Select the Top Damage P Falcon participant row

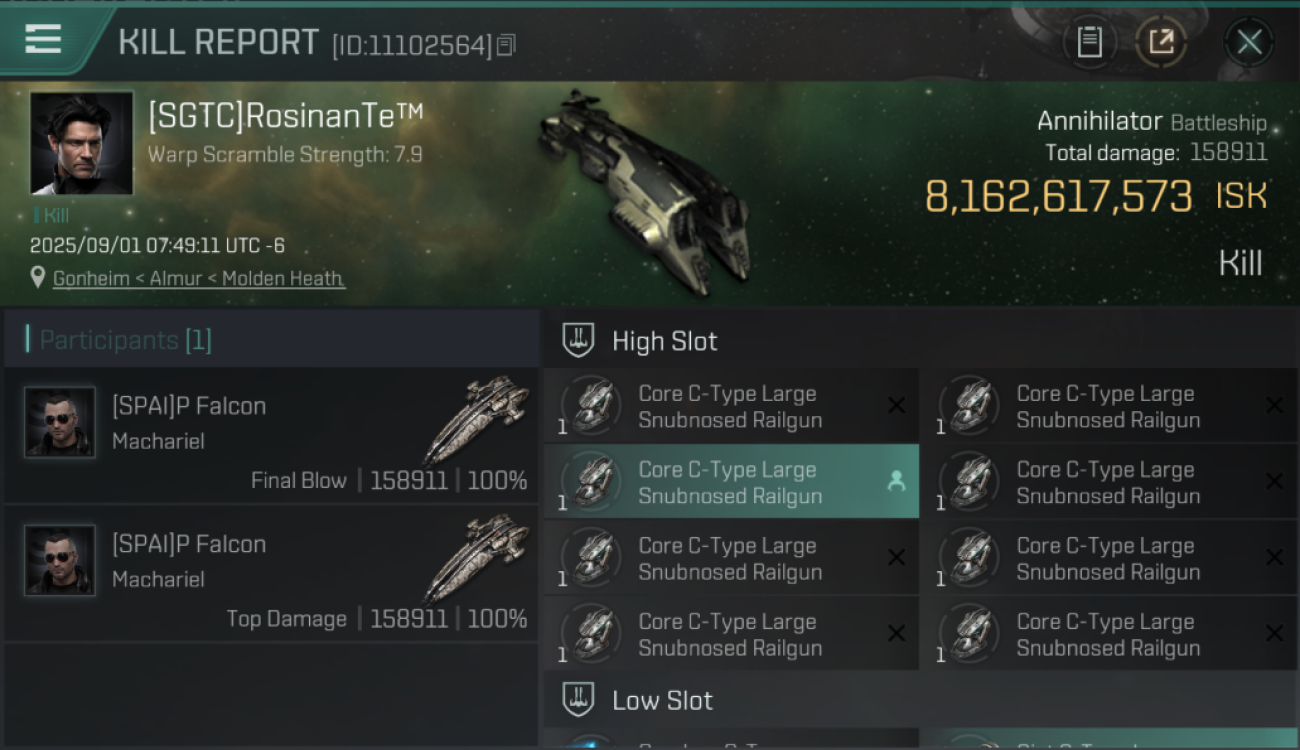click(271, 574)
